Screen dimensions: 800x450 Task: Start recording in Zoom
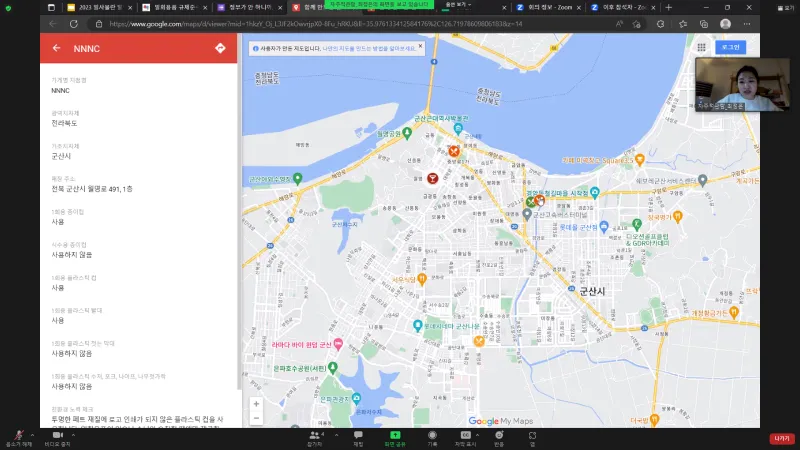point(432,438)
